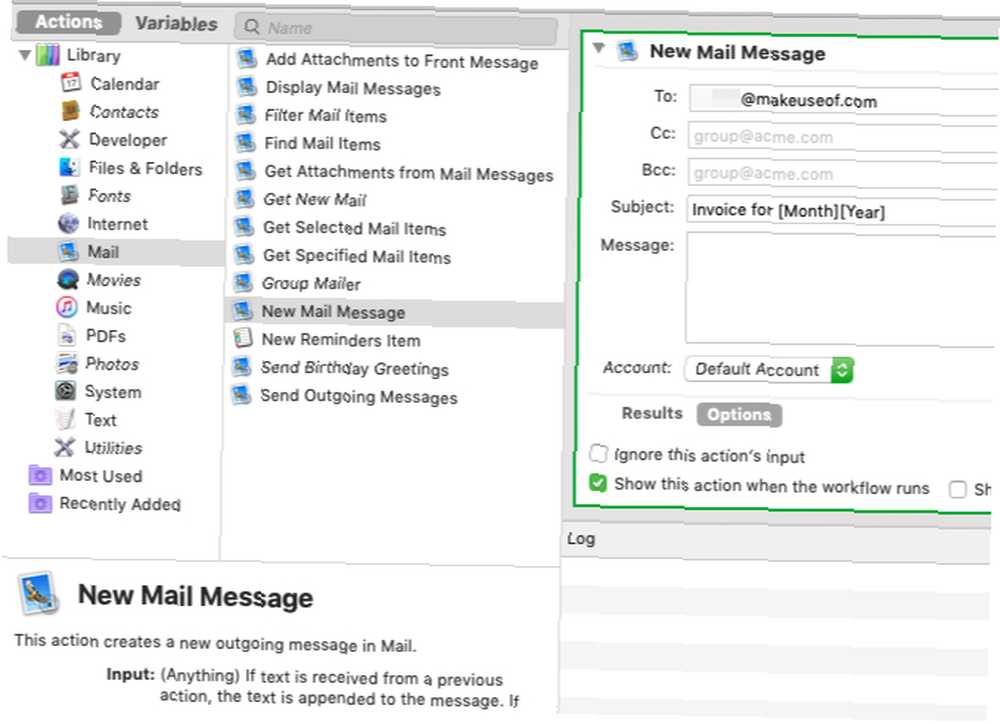Click the New Reminders Item action icon
The width and height of the screenshot is (1000, 724).
[242, 337]
